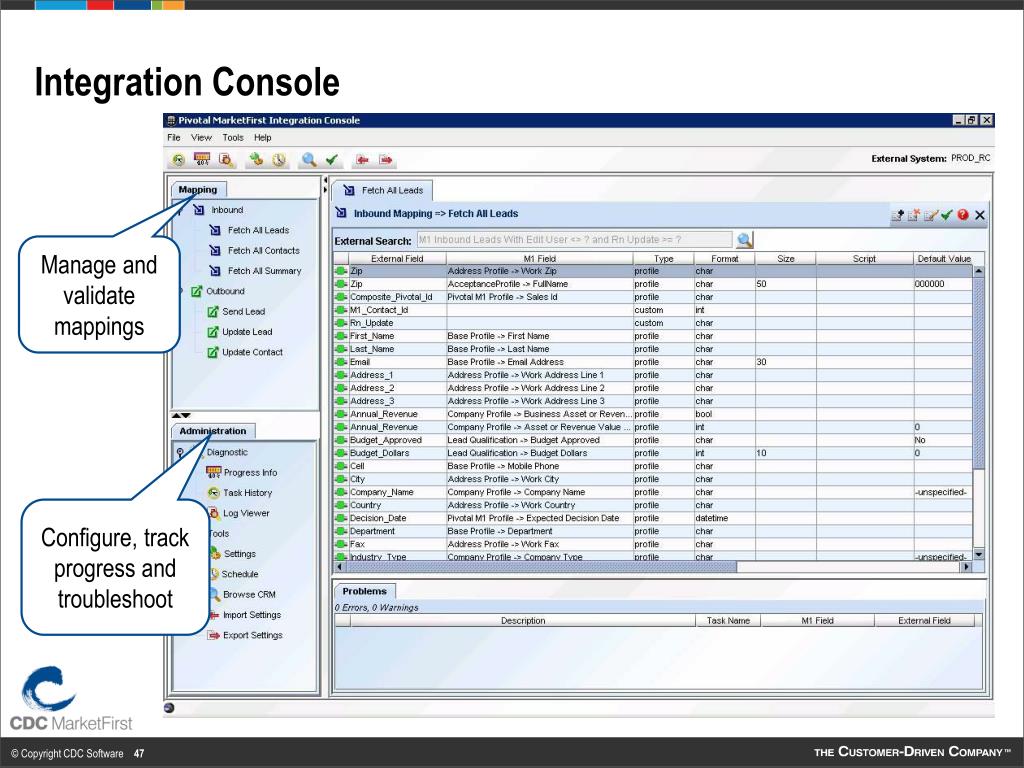Select Update Contact under Outbound
The width and height of the screenshot is (1024, 768).
(x=252, y=352)
